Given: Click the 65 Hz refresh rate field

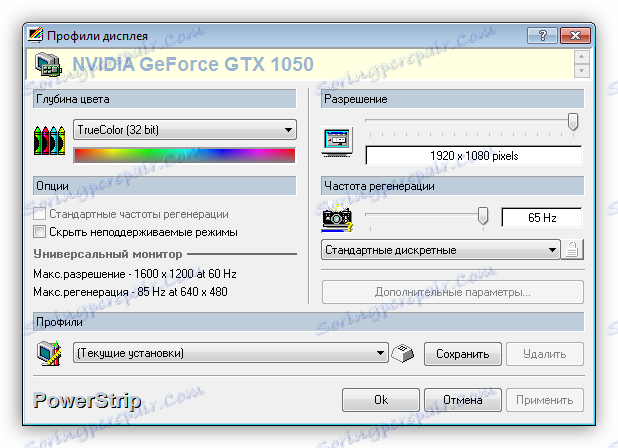Looking at the screenshot, I should (542, 217).
